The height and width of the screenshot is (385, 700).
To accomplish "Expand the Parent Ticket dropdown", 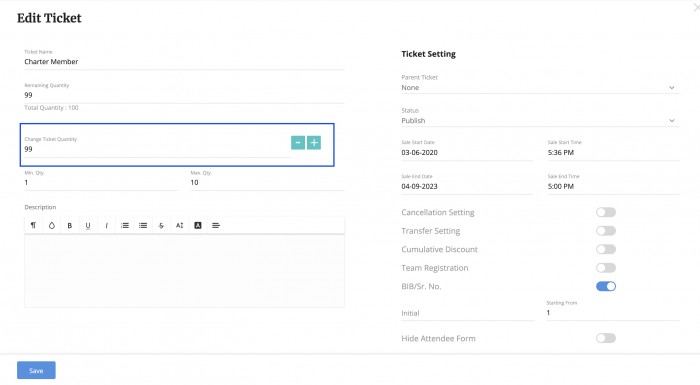I will click(x=540, y=88).
